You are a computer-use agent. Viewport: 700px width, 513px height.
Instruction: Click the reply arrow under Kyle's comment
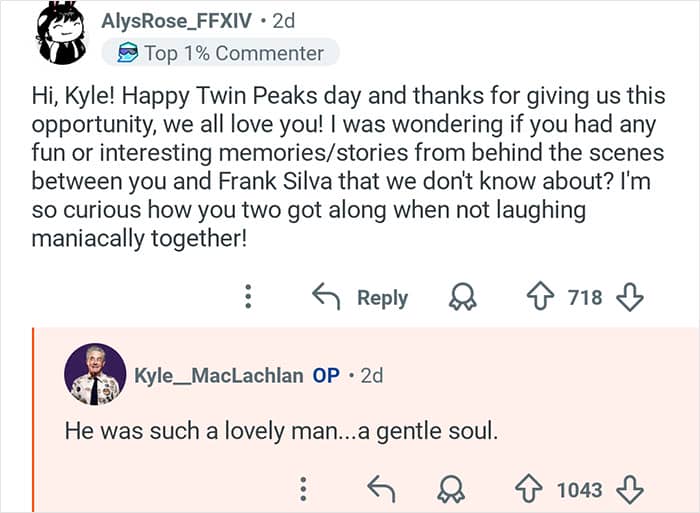click(381, 489)
